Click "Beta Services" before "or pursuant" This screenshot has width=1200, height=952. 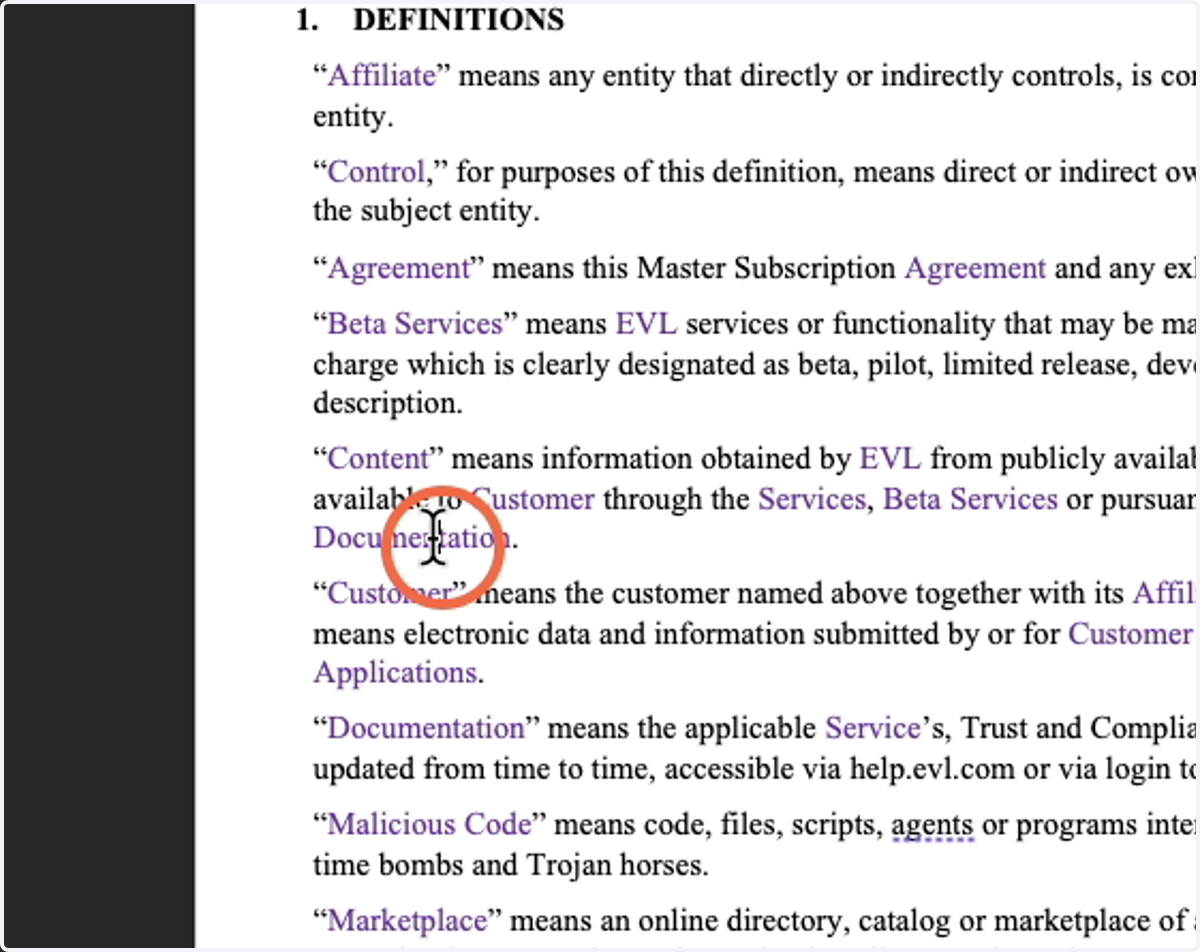[x=970, y=498]
